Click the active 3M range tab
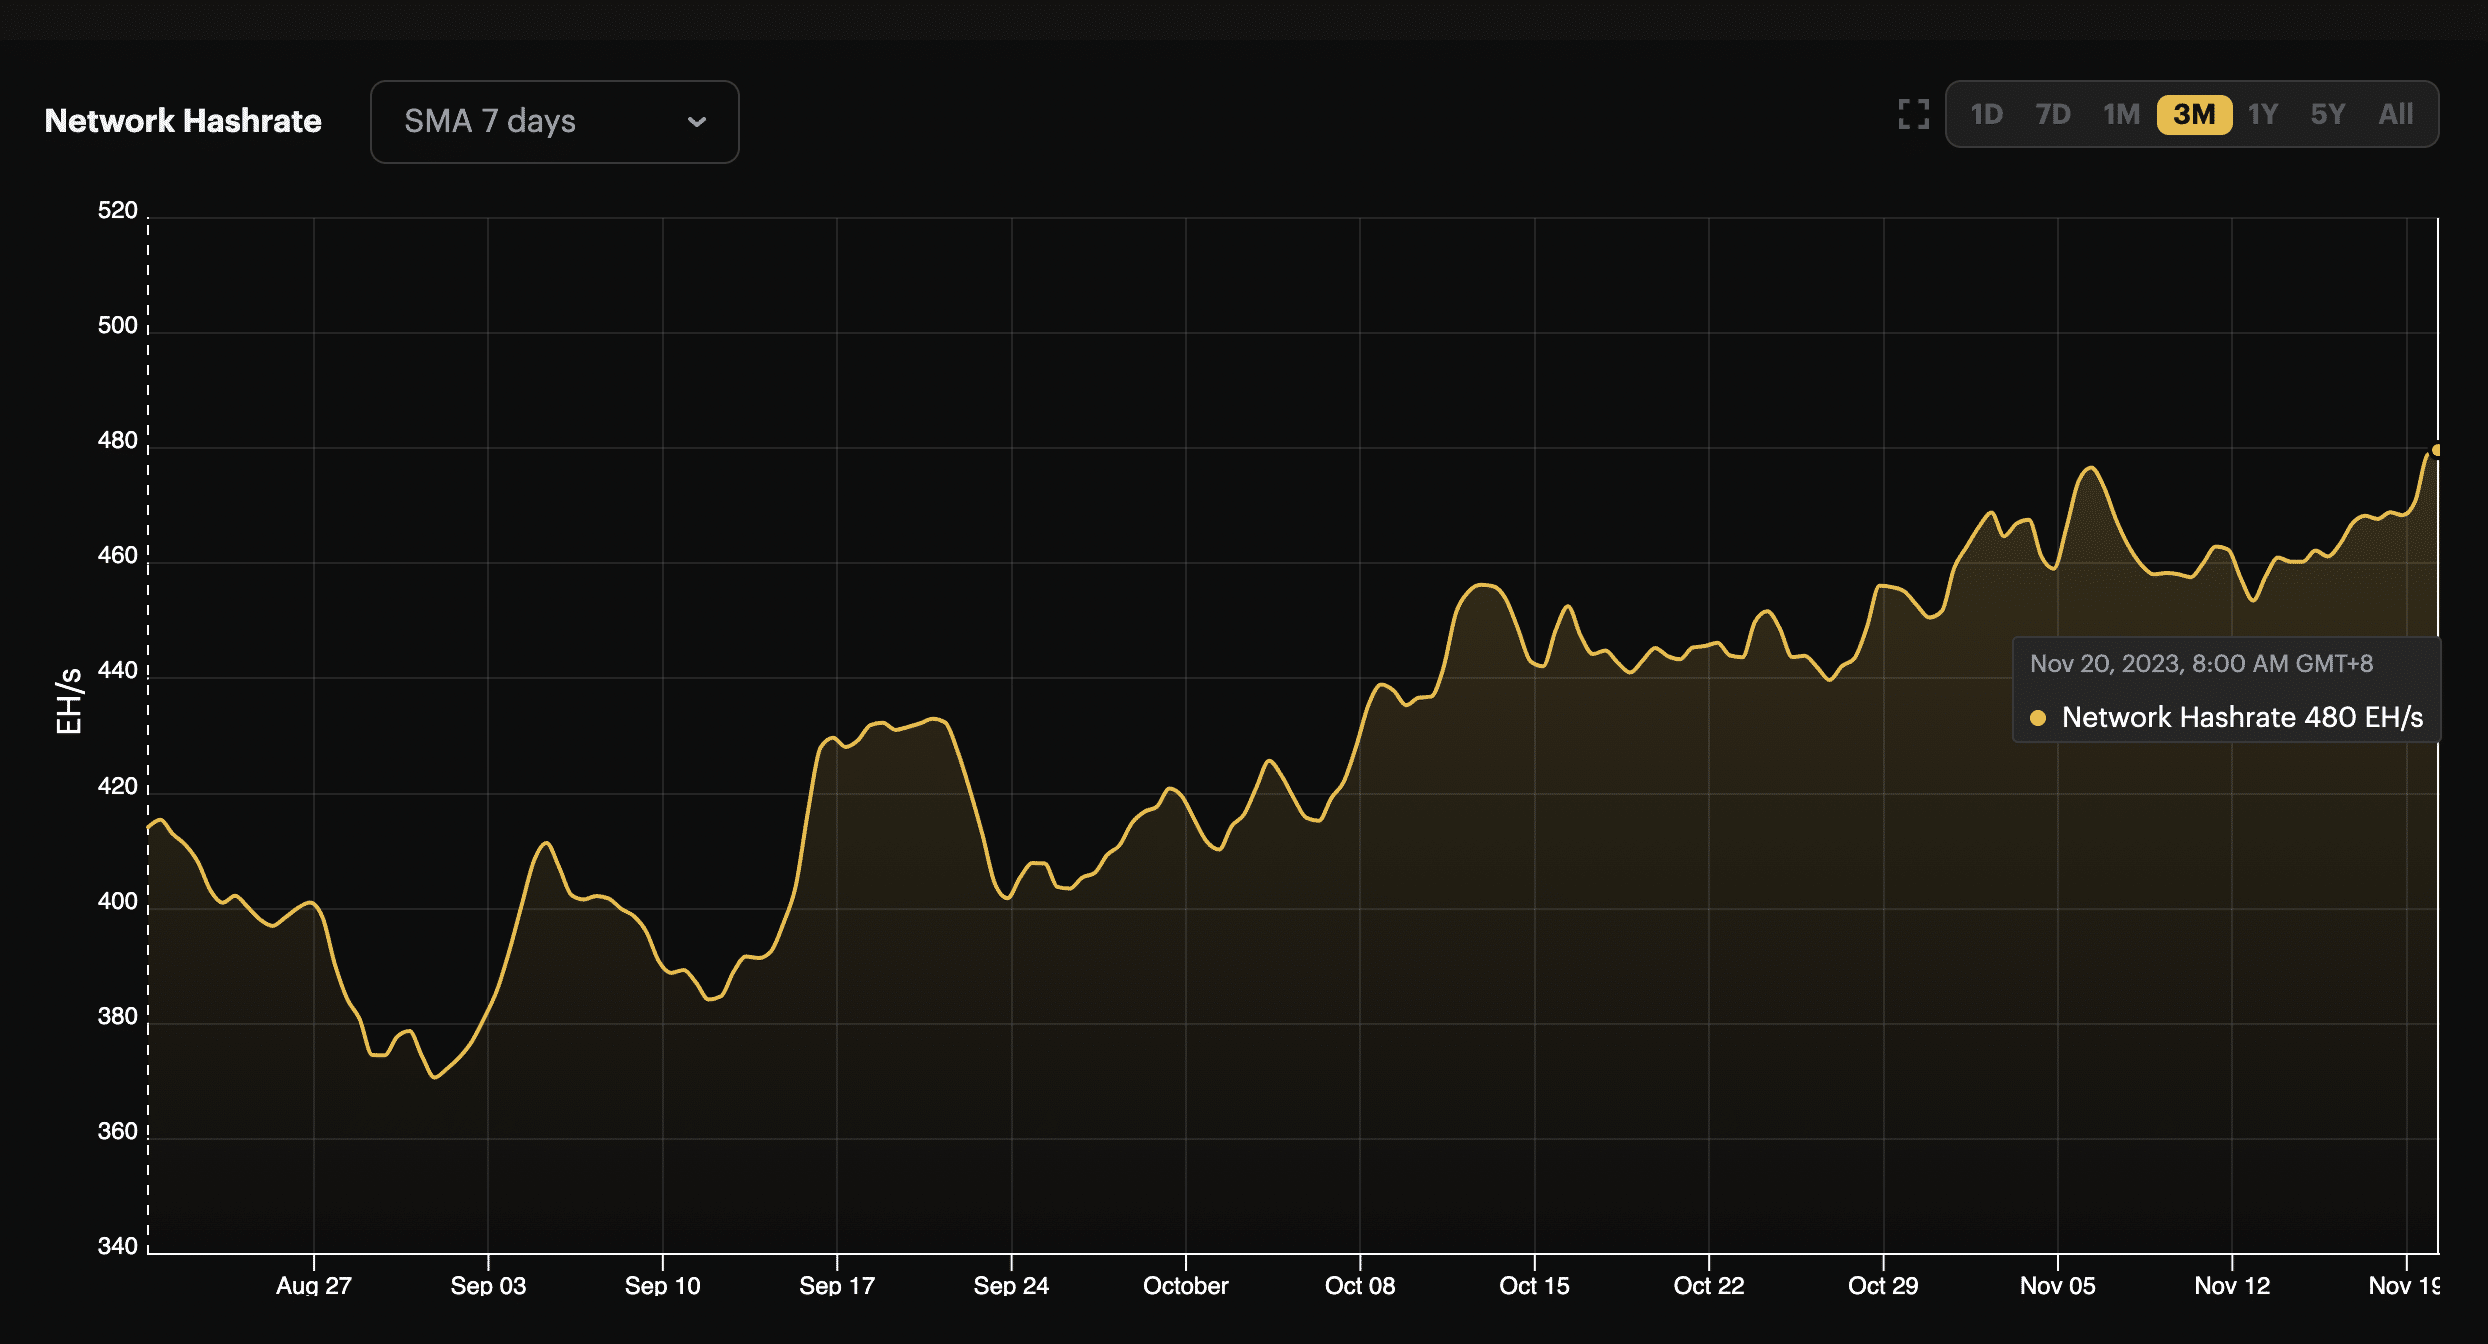The width and height of the screenshot is (2488, 1344). 2194,114
